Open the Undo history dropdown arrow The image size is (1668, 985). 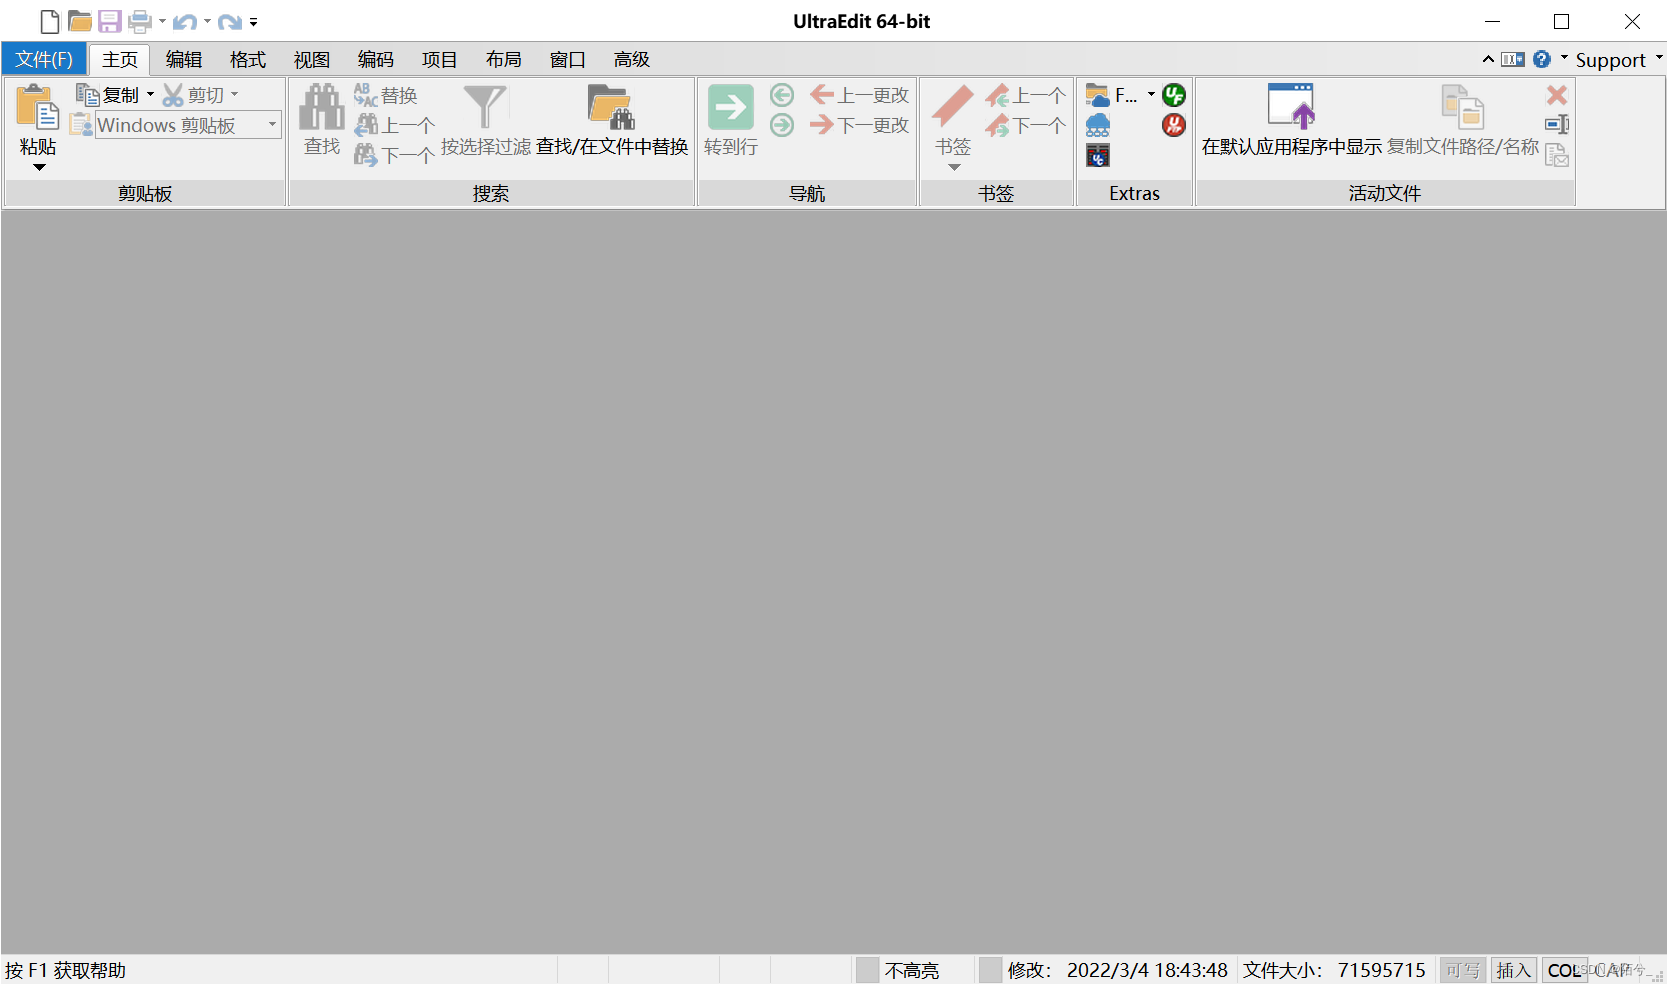207,21
